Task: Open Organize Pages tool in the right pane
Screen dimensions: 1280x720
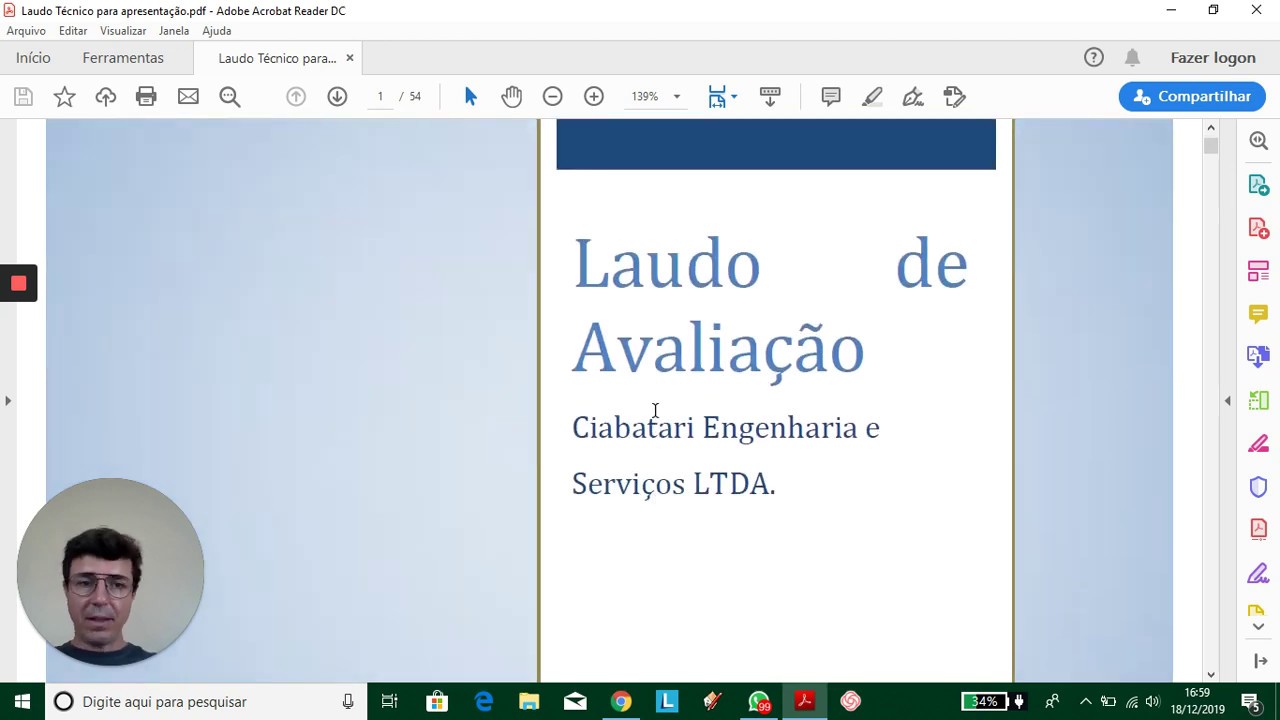Action: [x=1259, y=271]
